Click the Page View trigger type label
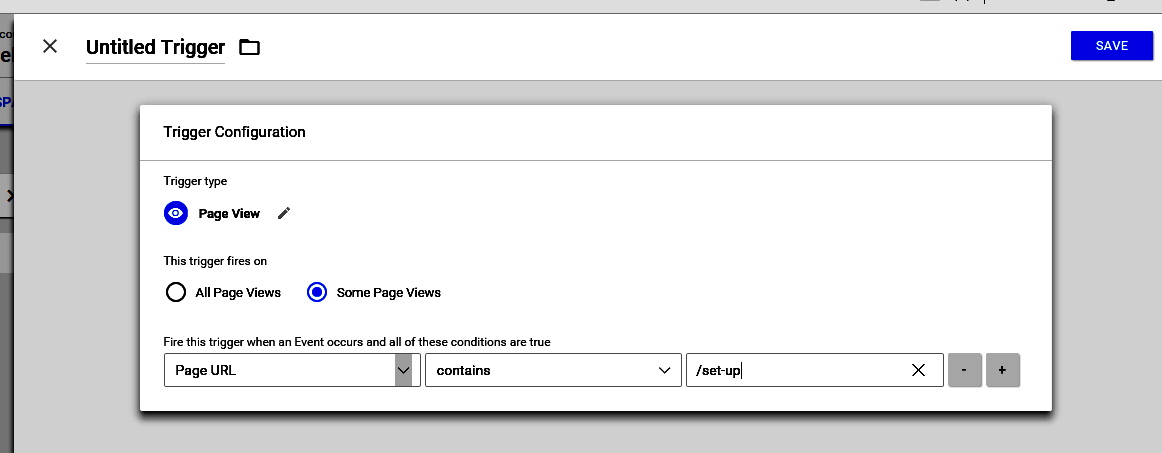1162x453 pixels. (x=229, y=213)
